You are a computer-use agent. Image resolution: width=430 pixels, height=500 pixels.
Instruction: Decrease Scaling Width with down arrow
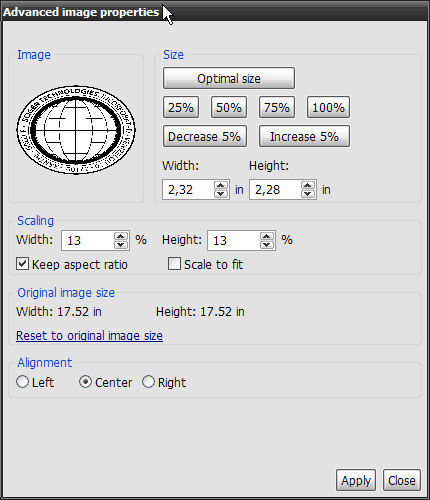pos(121,245)
